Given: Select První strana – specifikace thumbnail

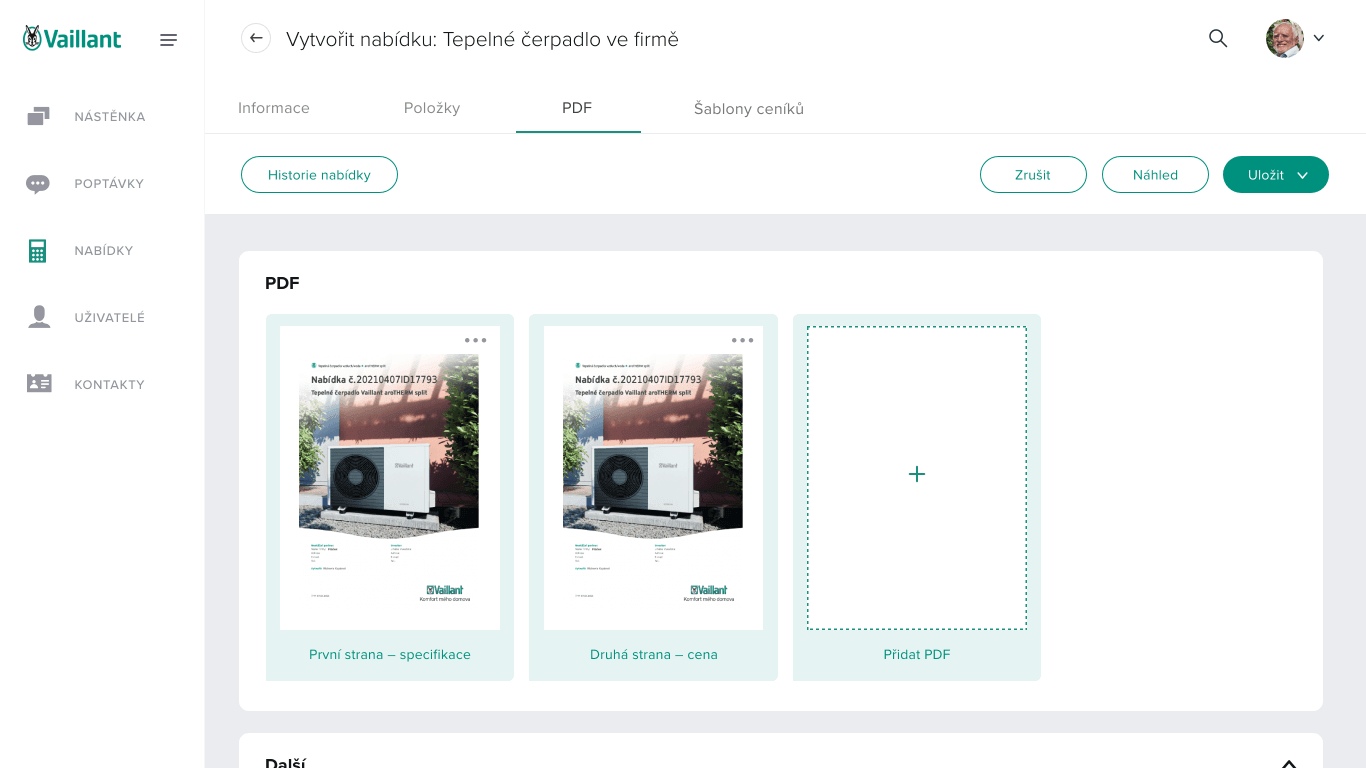Looking at the screenshot, I should (x=390, y=478).
